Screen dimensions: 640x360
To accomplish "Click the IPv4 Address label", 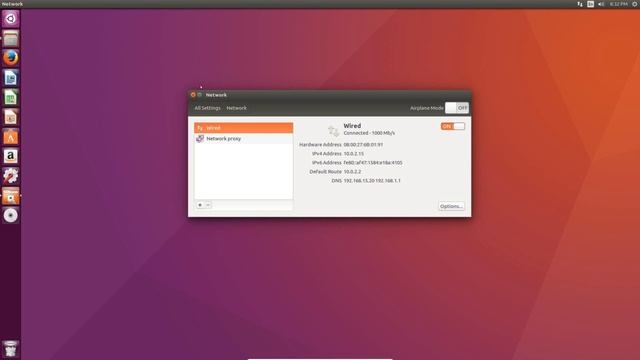I will pos(327,153).
